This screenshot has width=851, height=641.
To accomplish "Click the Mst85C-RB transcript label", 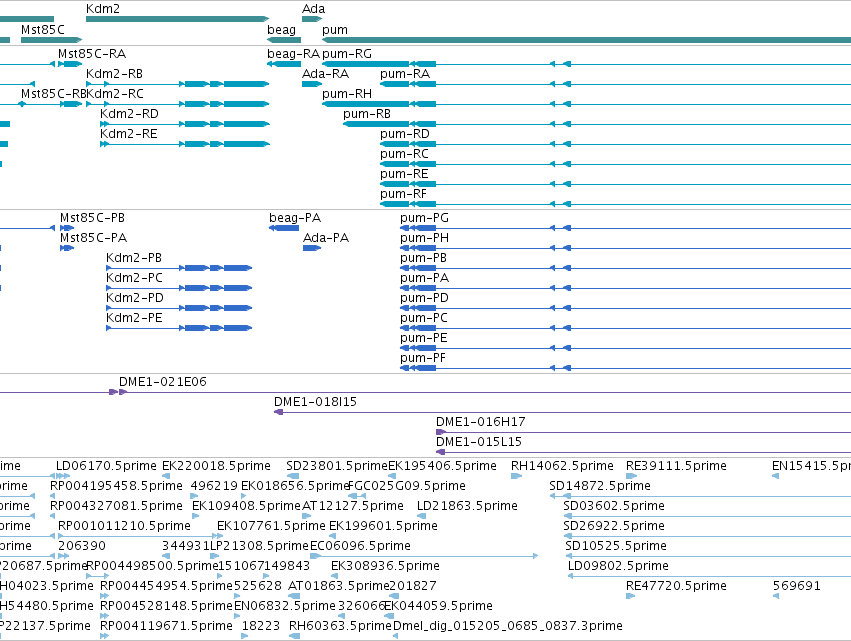I will coord(53,94).
